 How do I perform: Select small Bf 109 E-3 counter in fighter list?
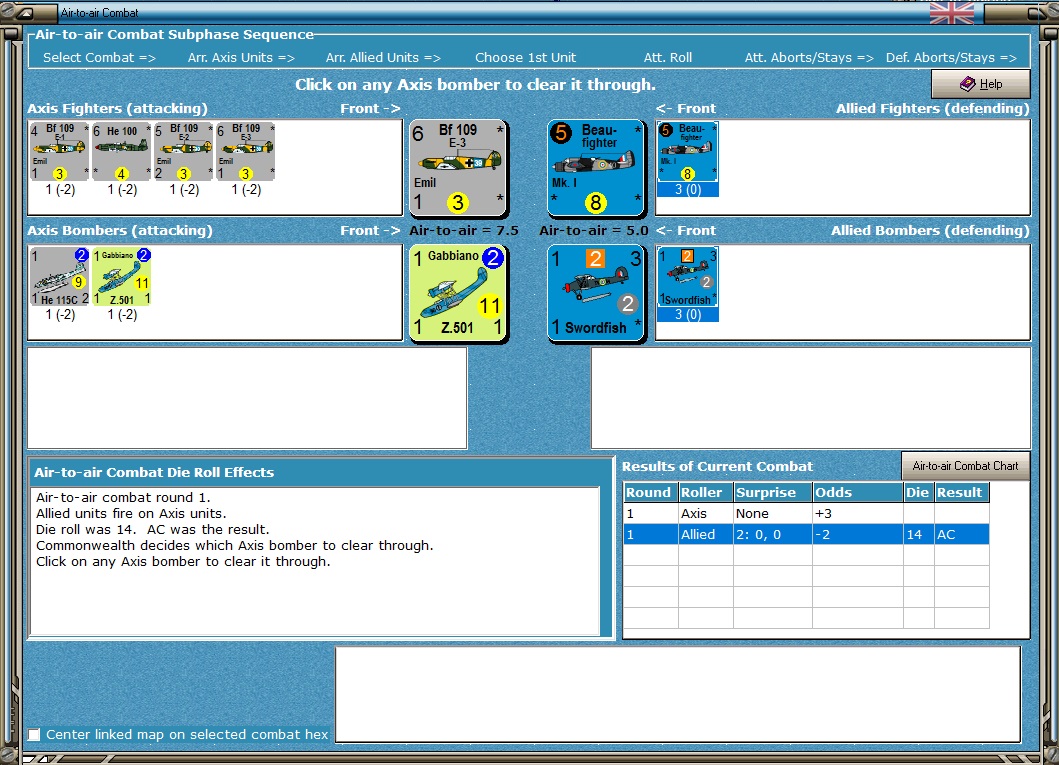(x=246, y=151)
